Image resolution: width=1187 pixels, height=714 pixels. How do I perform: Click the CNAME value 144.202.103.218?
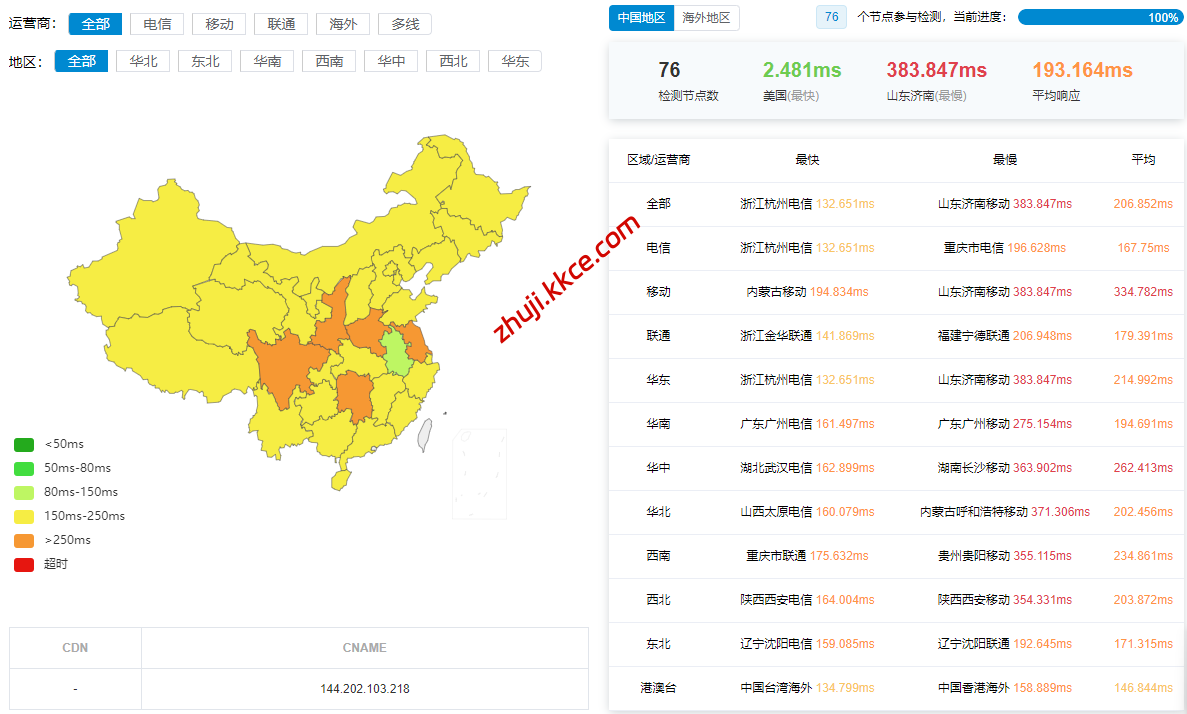click(364, 689)
